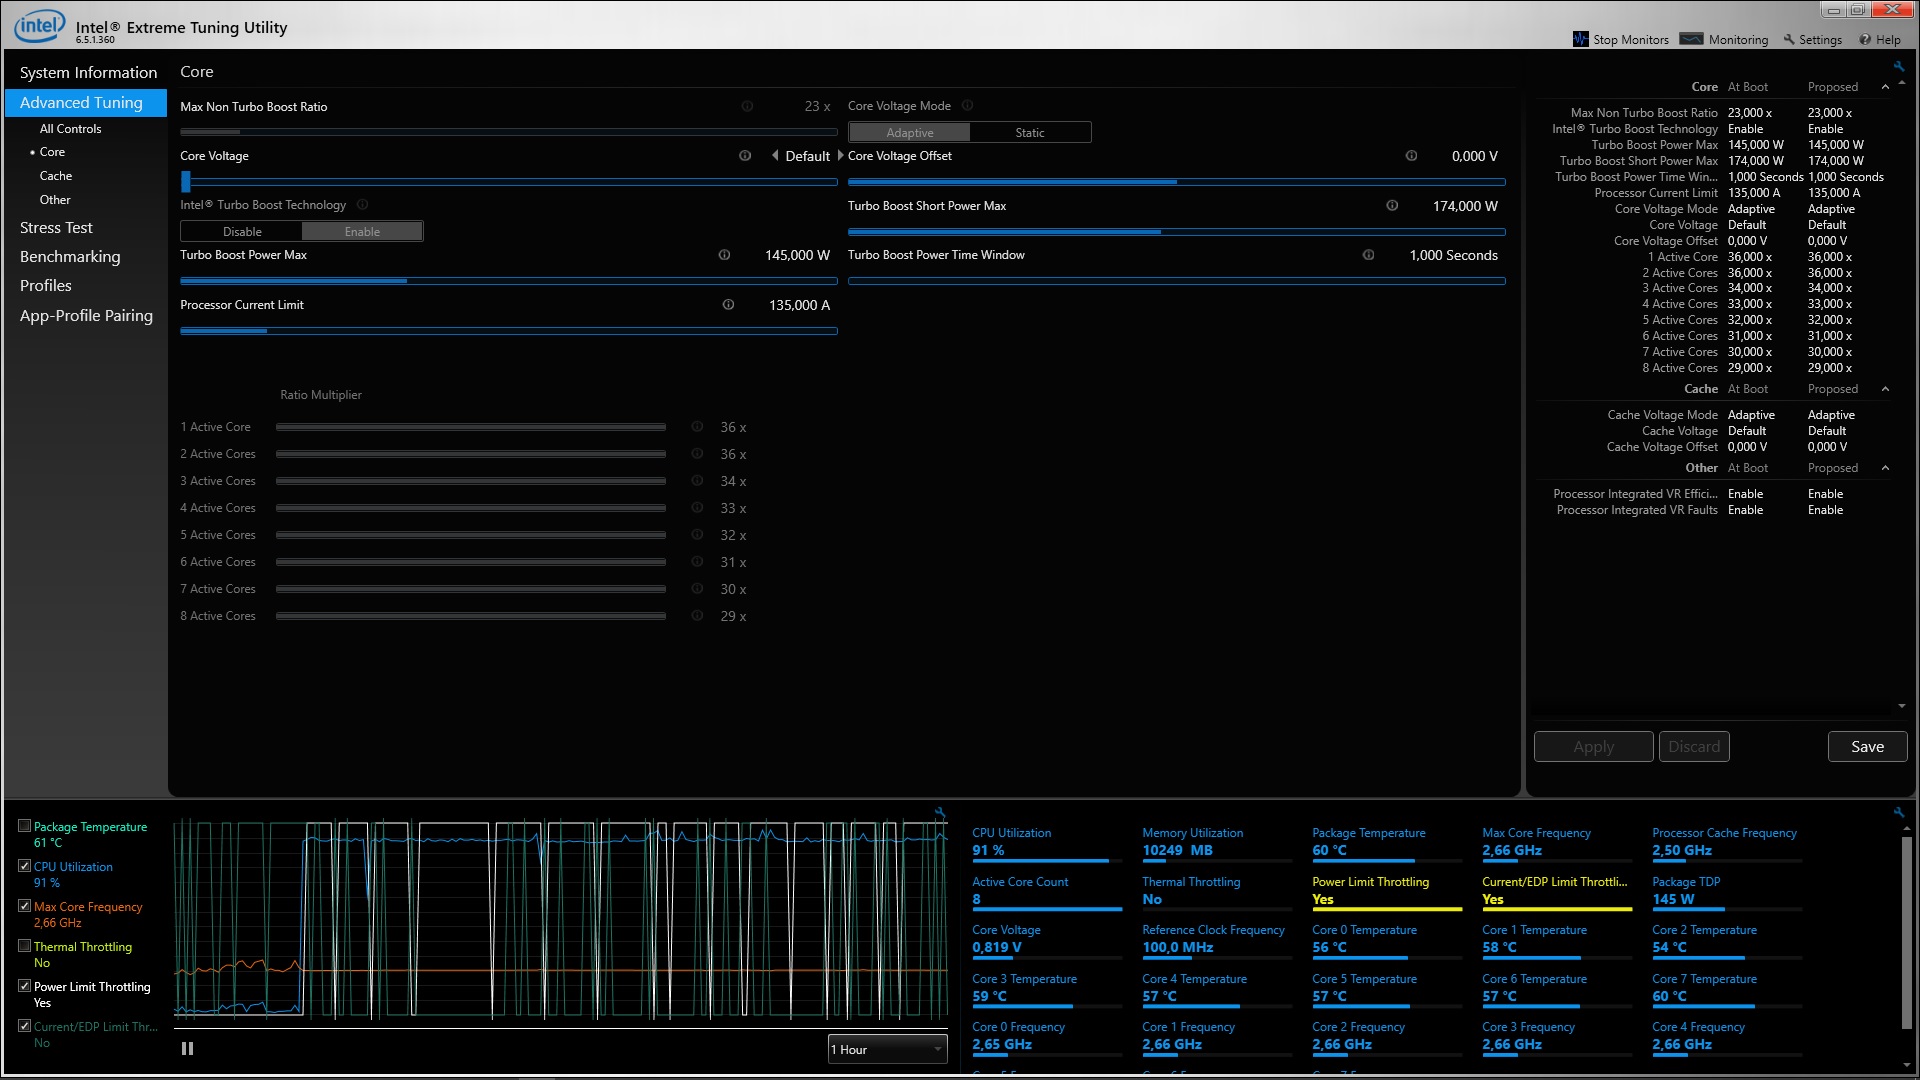
Task: Uncheck CPU Utilization graph checkbox
Action: pos(24,866)
